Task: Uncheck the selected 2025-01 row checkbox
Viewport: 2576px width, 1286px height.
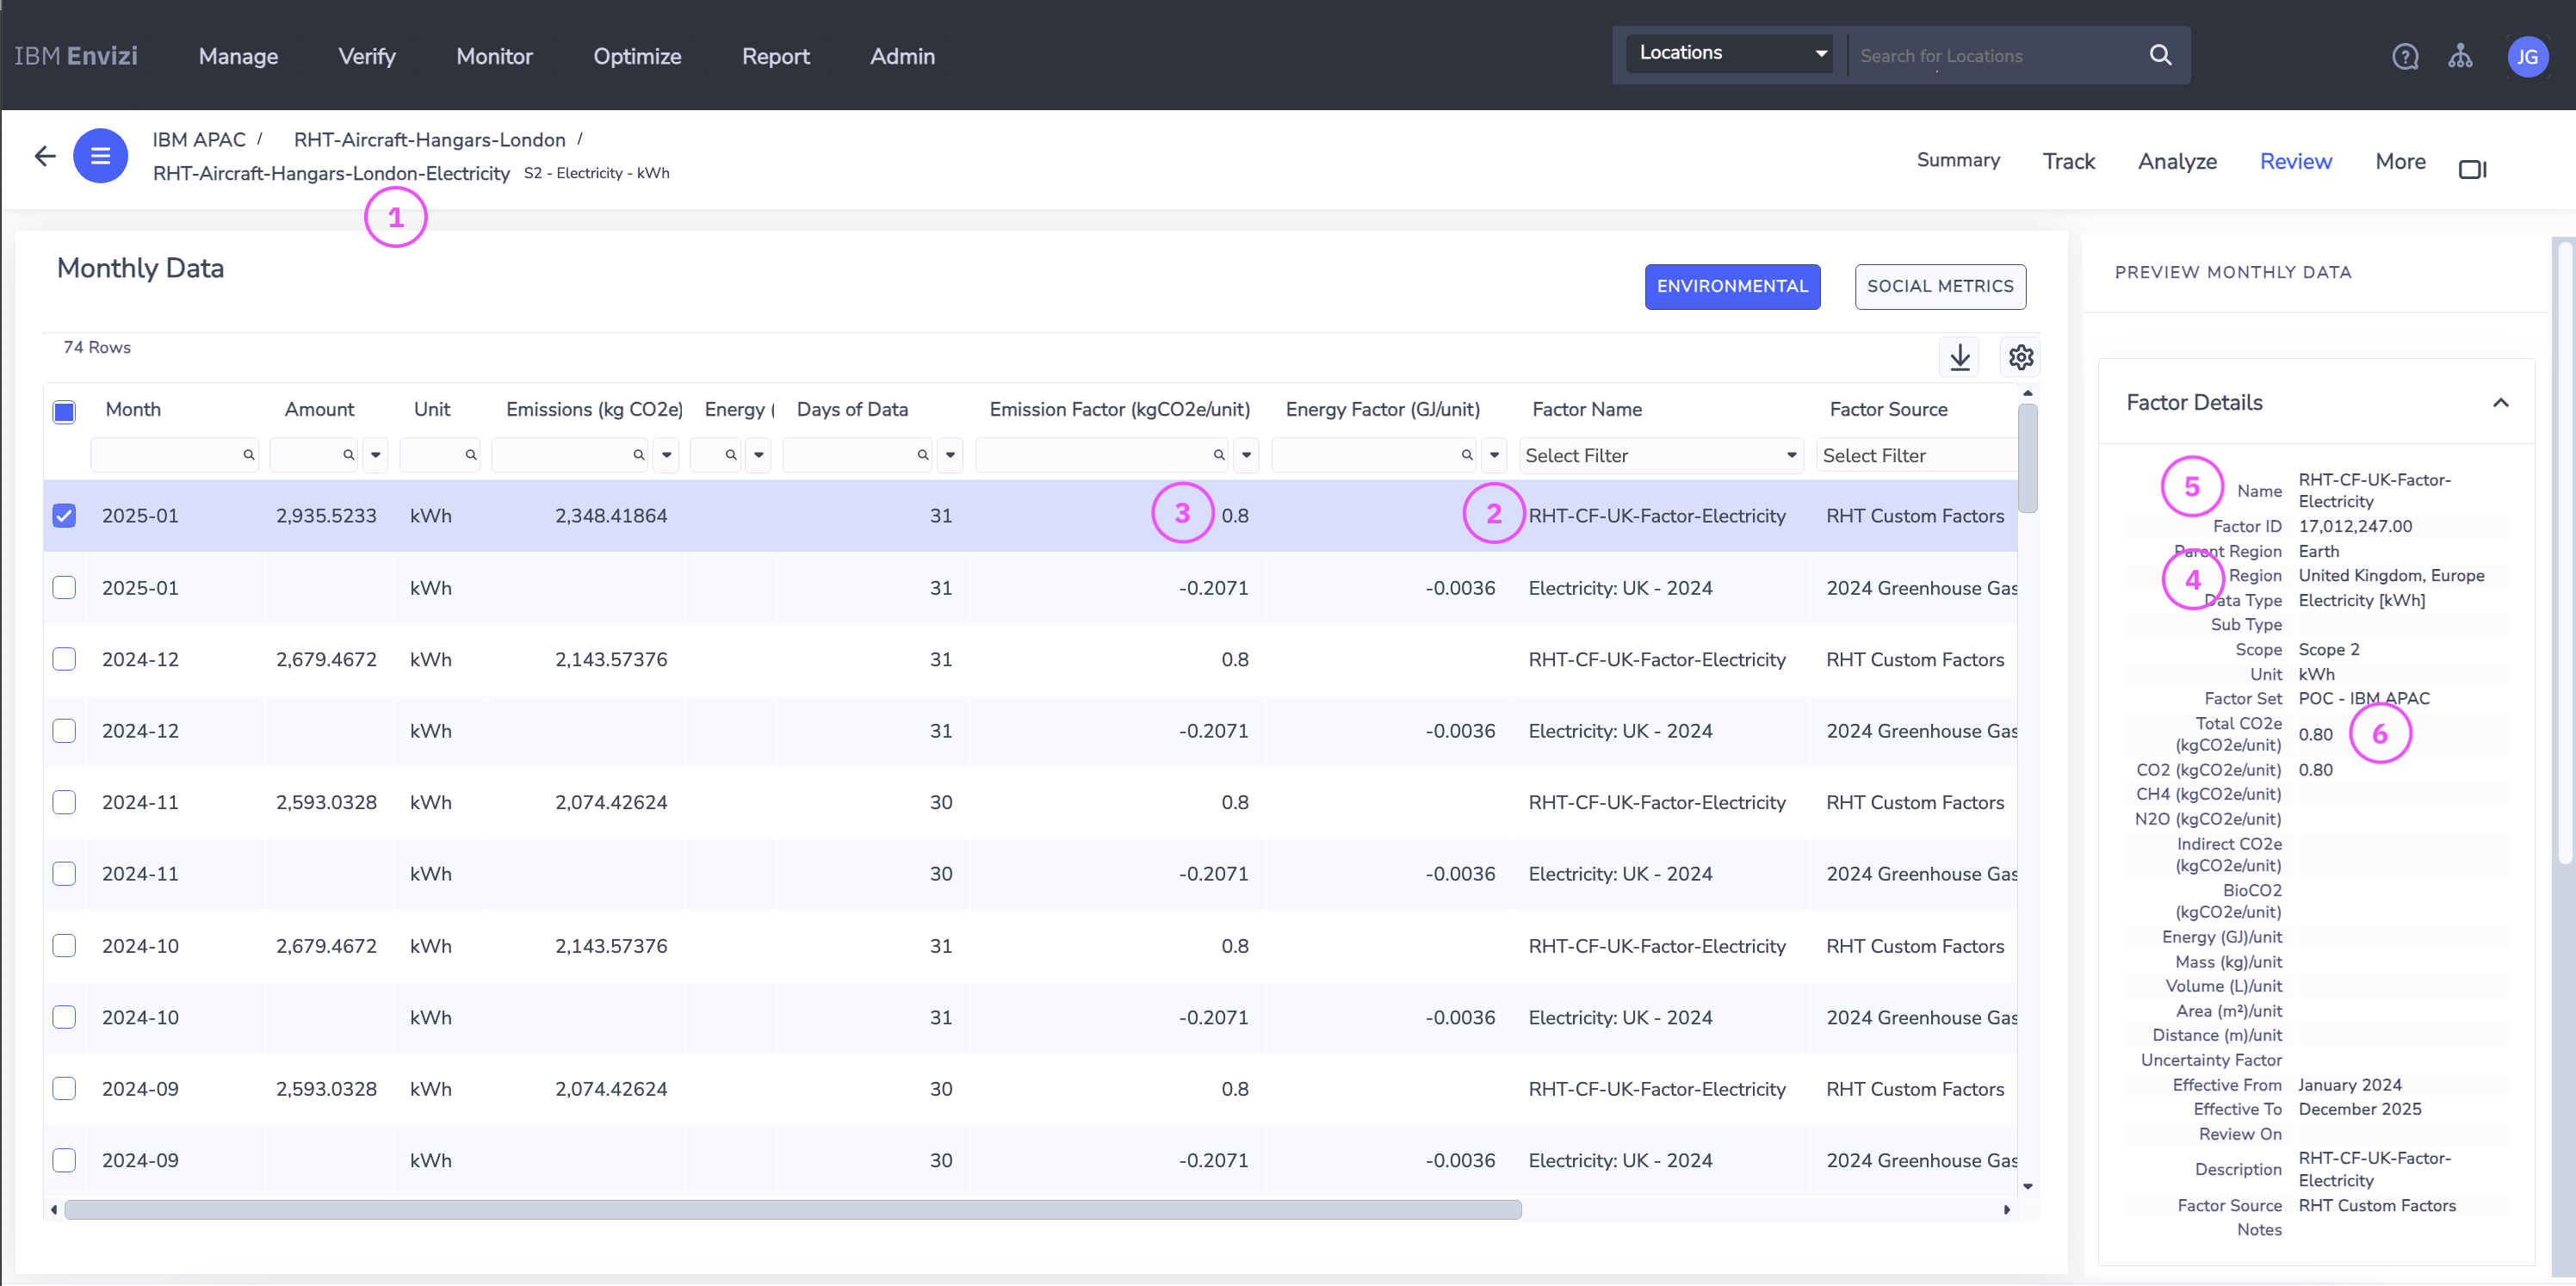Action: 64,516
